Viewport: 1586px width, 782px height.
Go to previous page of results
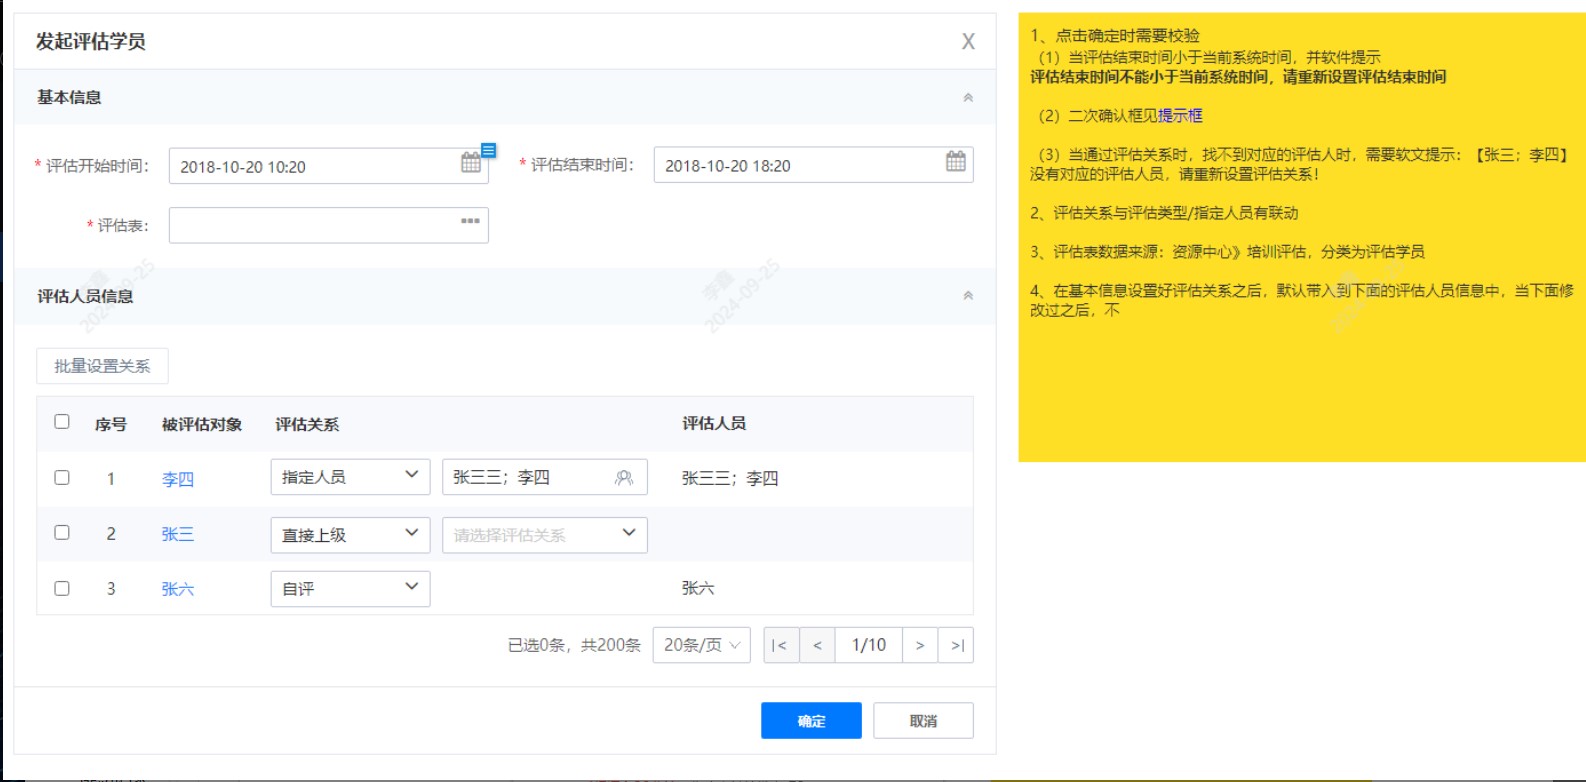(817, 646)
